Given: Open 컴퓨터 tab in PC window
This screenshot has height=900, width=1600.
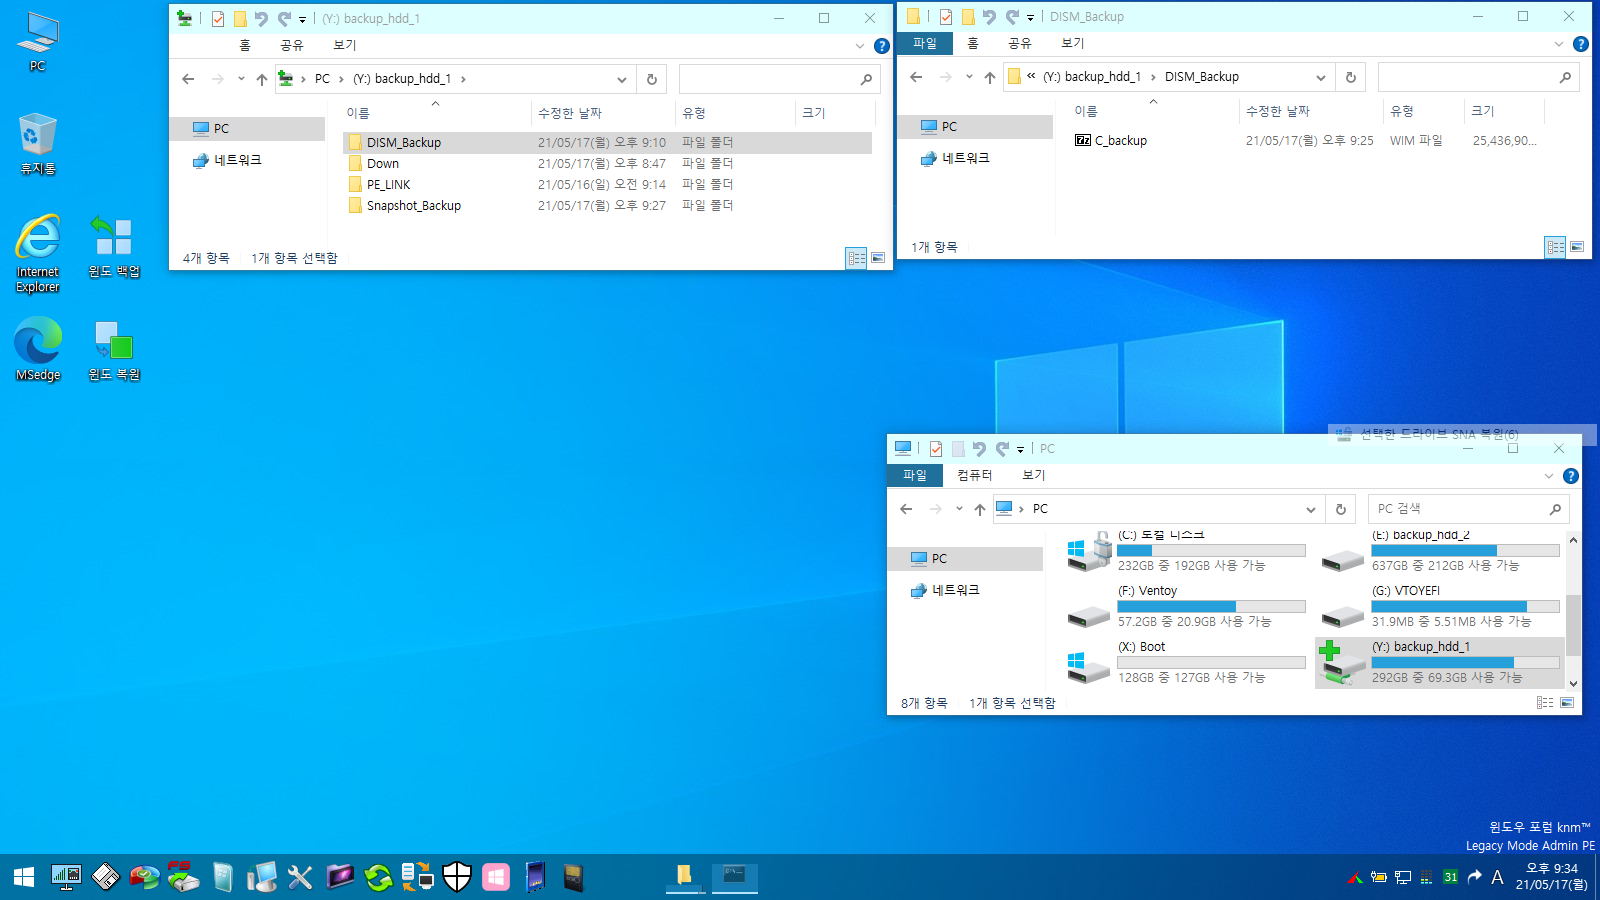Looking at the screenshot, I should pos(975,476).
